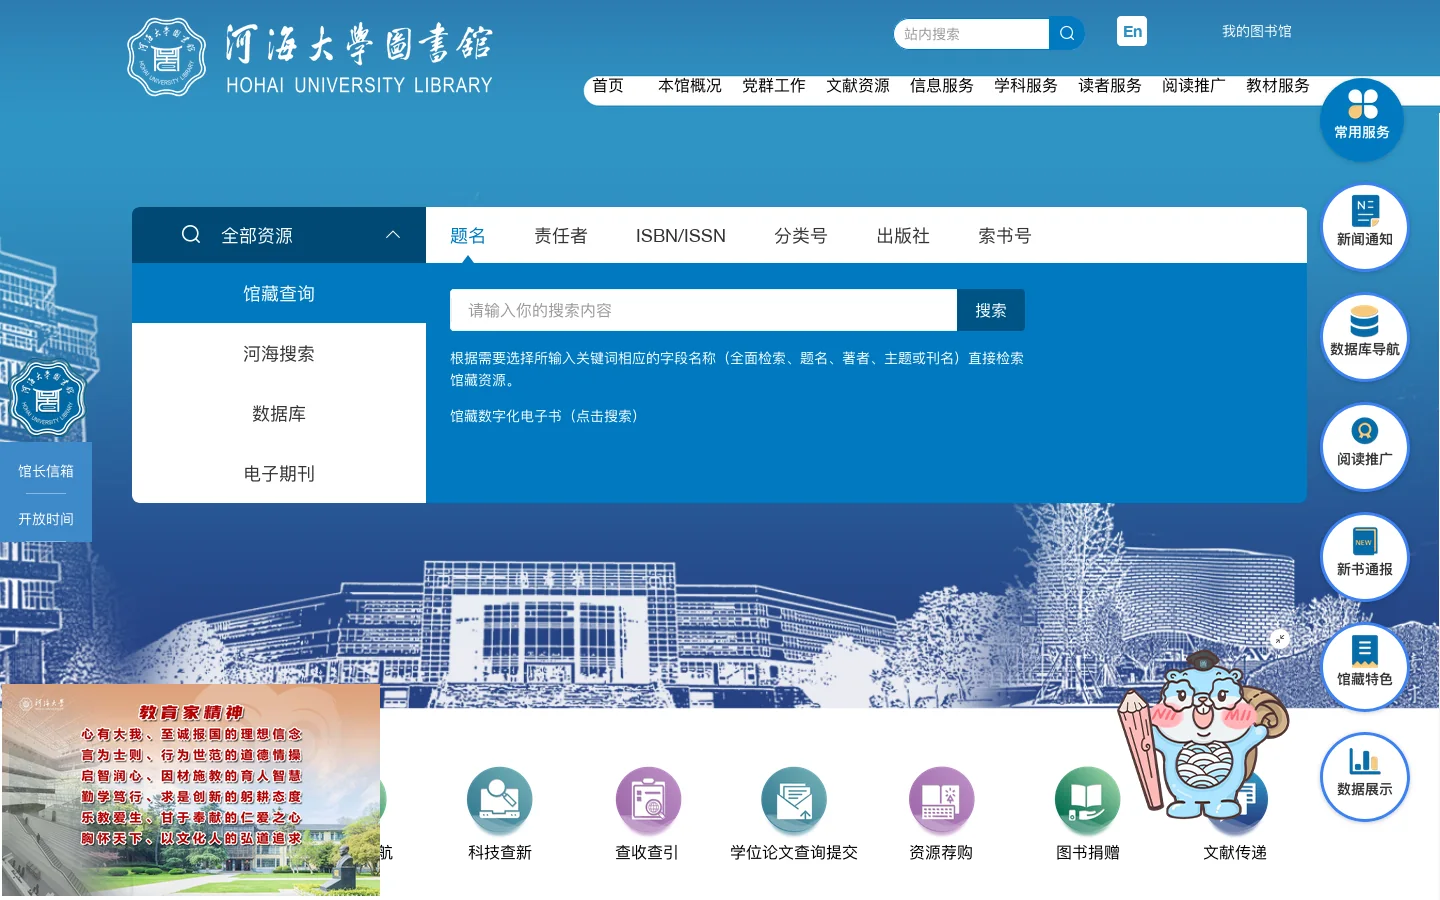Switch language with the En button
Viewport: 1440px width, 900px height.
[x=1132, y=31]
